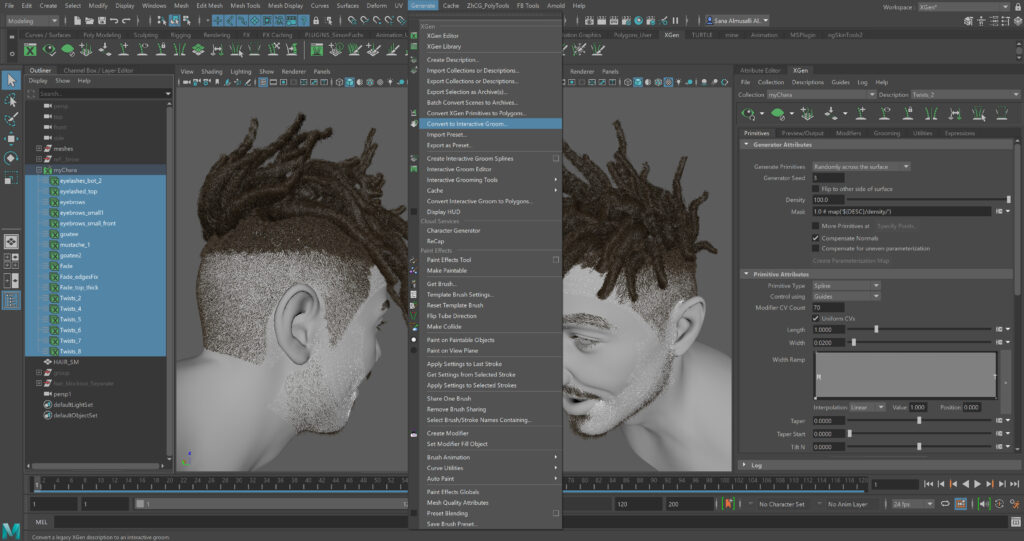Click the lock selection padlock icon

point(315,21)
